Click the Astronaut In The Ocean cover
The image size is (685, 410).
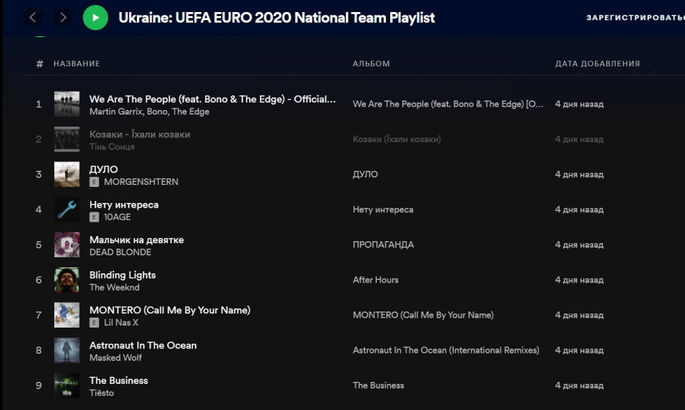tap(67, 350)
